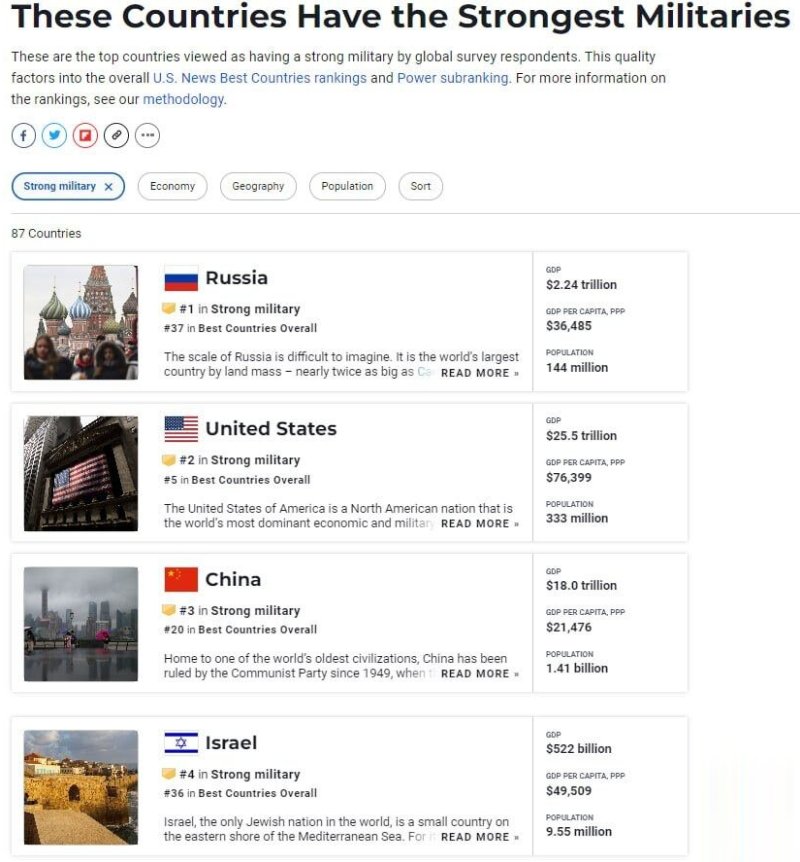Open the Power subranking link
The image size is (800, 862).
point(452,78)
